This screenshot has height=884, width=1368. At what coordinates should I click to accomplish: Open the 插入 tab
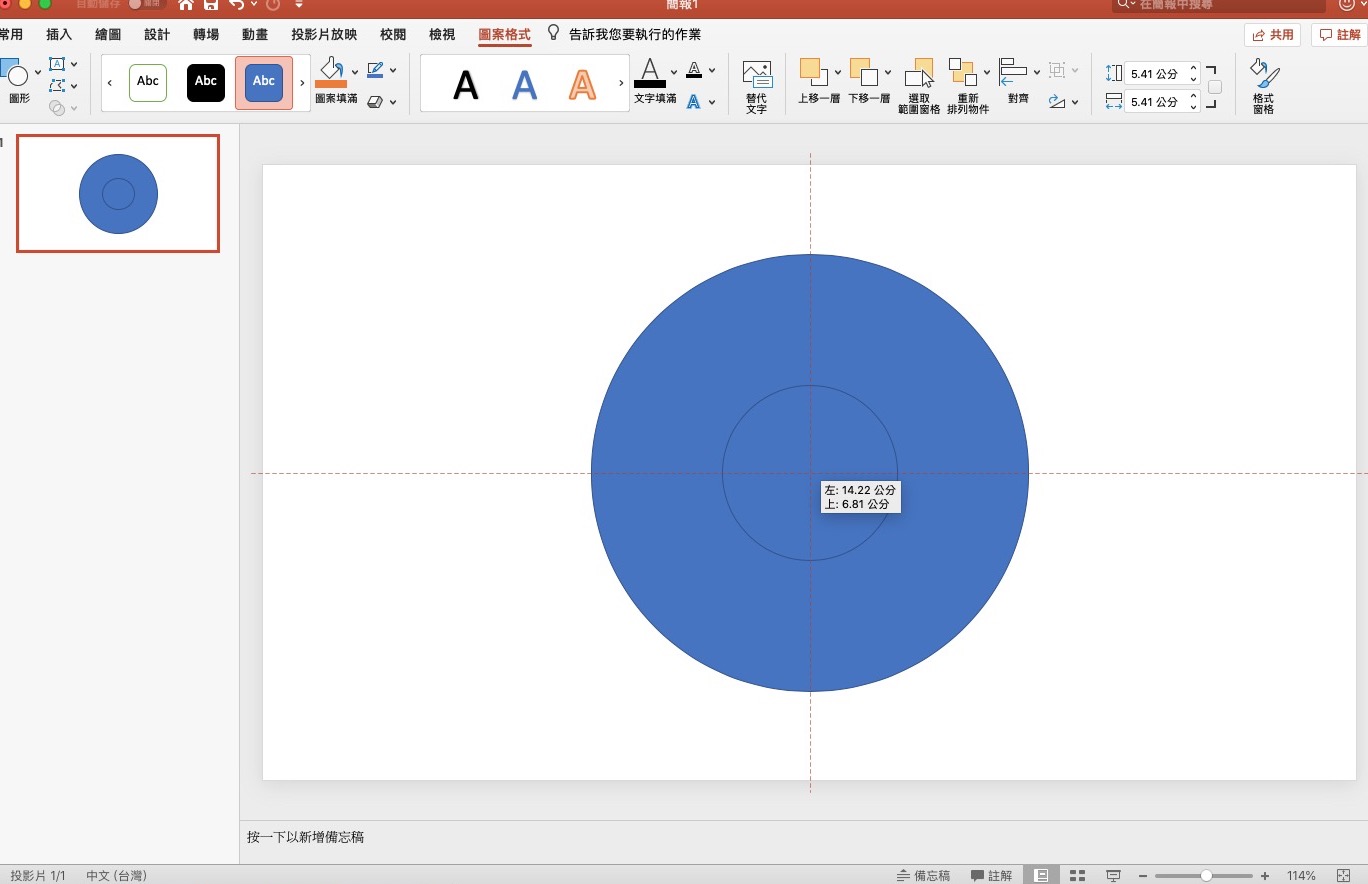tap(59, 35)
